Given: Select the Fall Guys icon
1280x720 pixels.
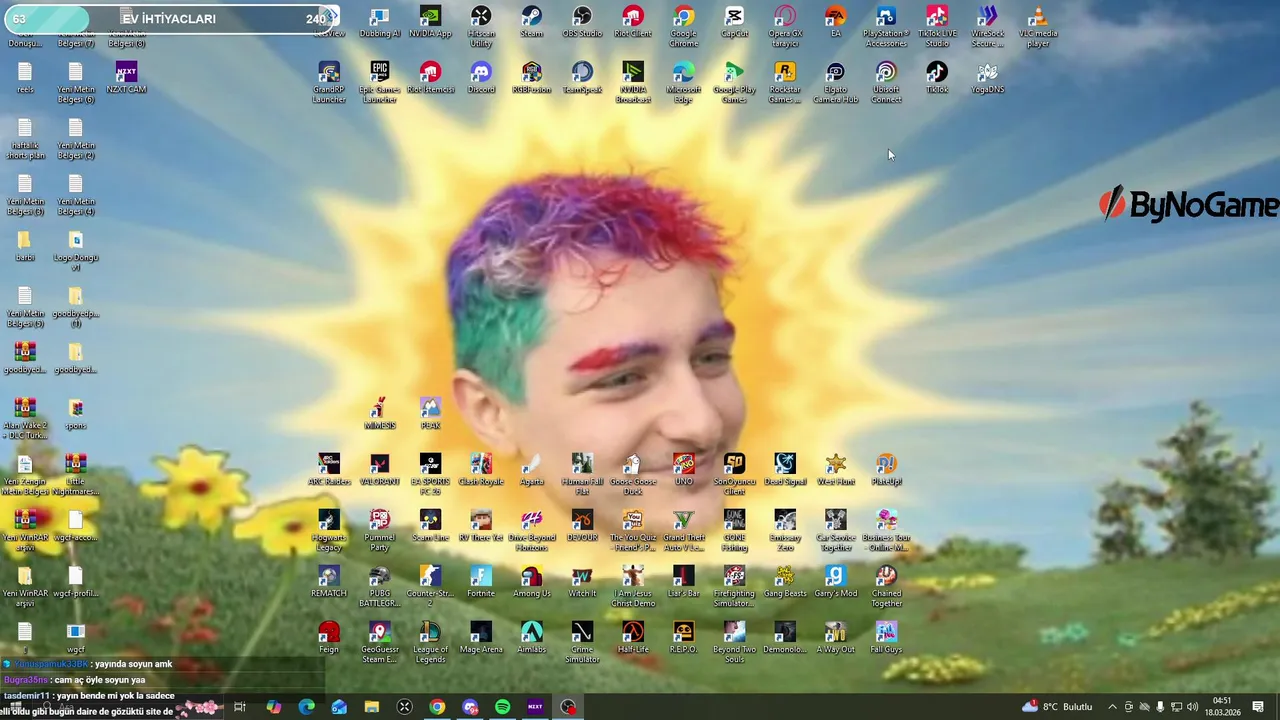Looking at the screenshot, I should 886,638.
